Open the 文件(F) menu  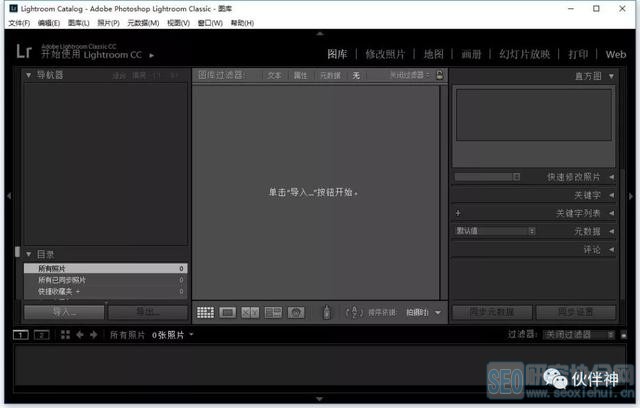click(x=19, y=23)
